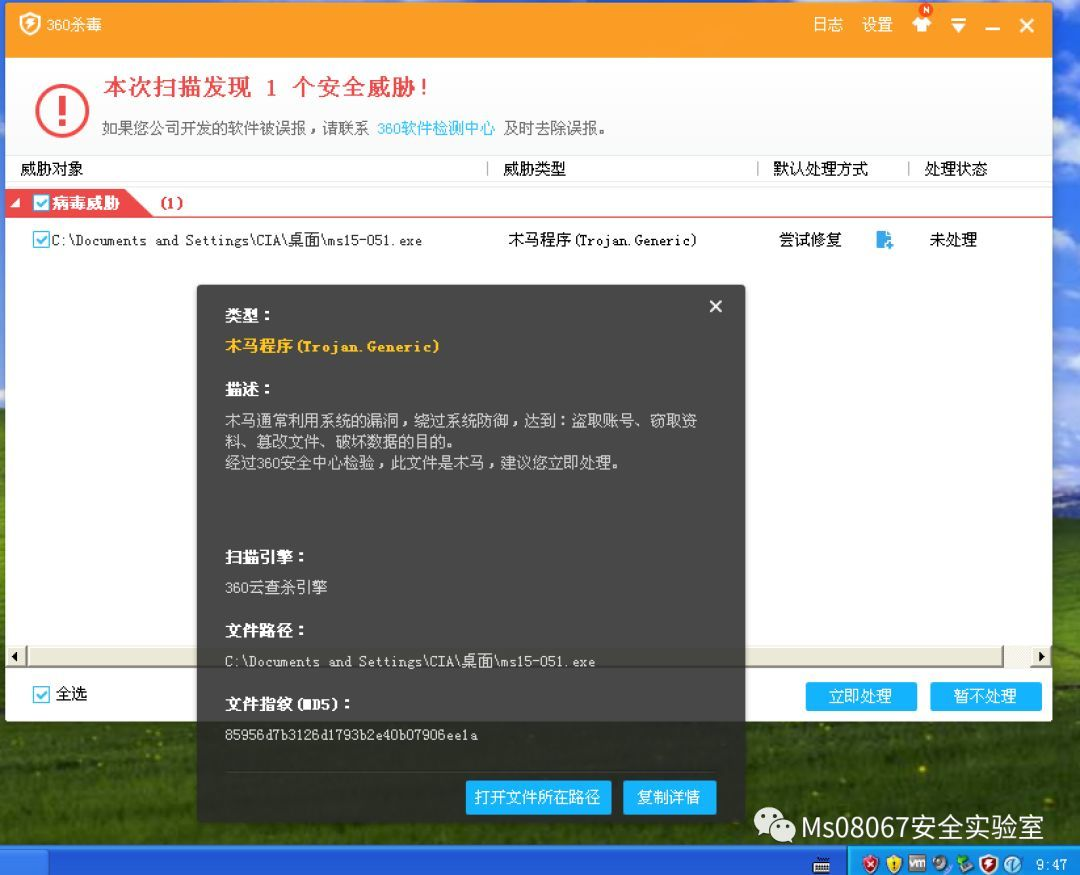Minimize the 360杀毒 window
1080x875 pixels.
(x=992, y=28)
